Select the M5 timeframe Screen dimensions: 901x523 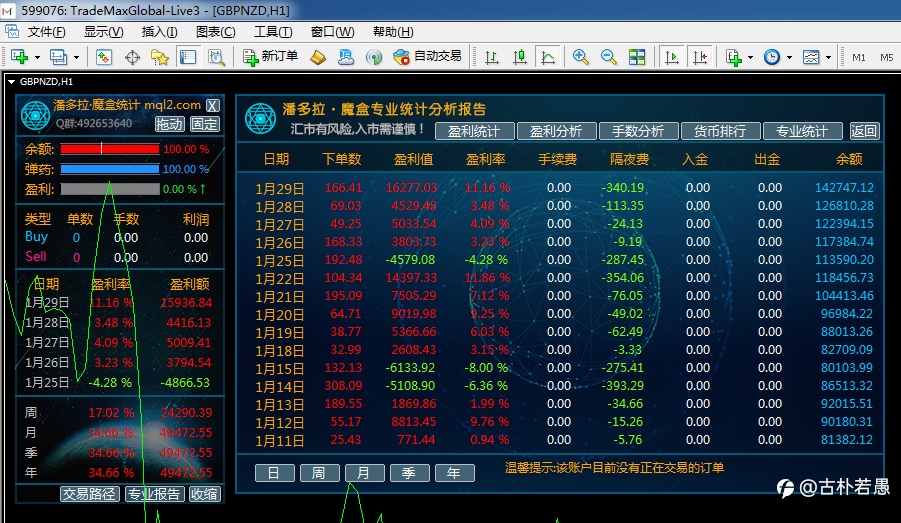(887, 57)
